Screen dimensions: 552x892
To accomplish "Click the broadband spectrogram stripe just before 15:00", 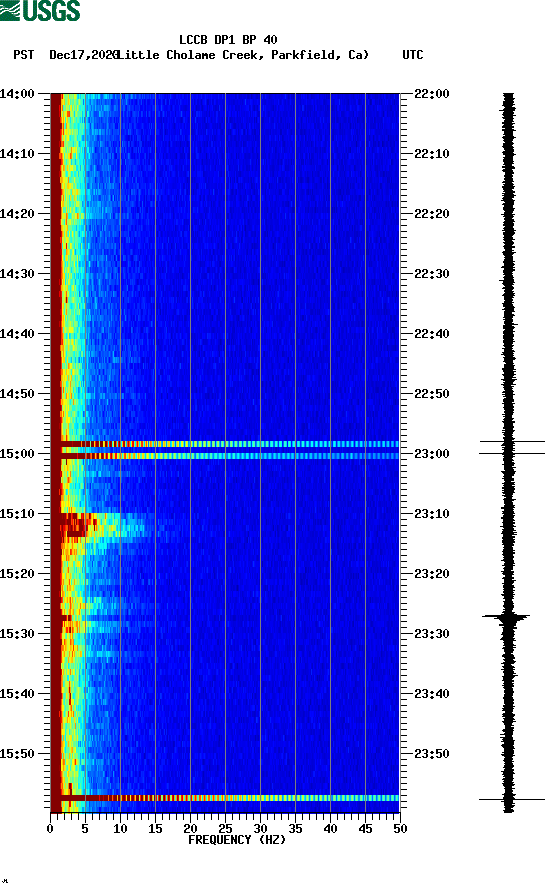I will click(225, 444).
